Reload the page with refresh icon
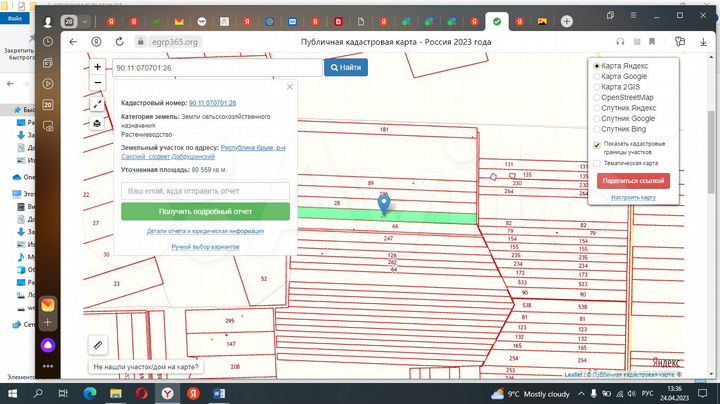 (119, 42)
